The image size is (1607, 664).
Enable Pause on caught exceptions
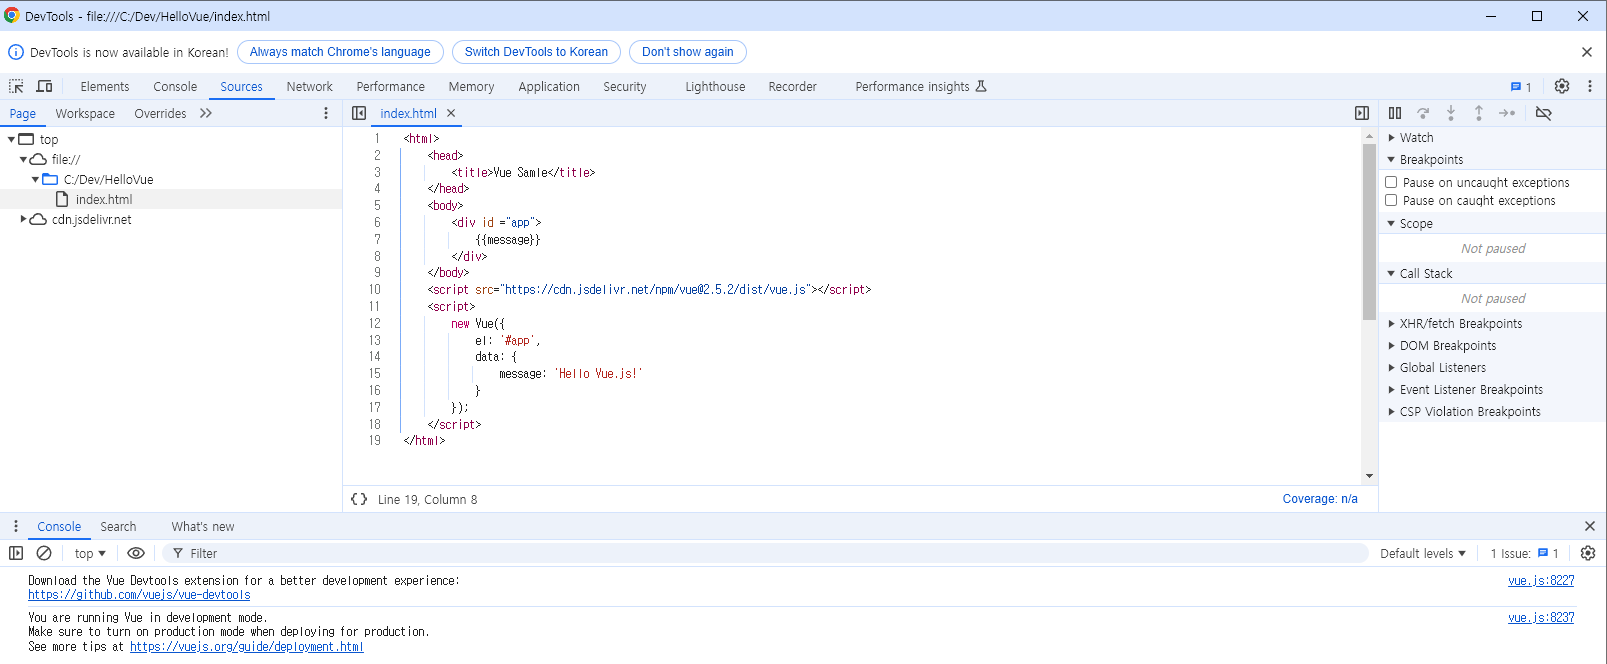pos(1391,200)
